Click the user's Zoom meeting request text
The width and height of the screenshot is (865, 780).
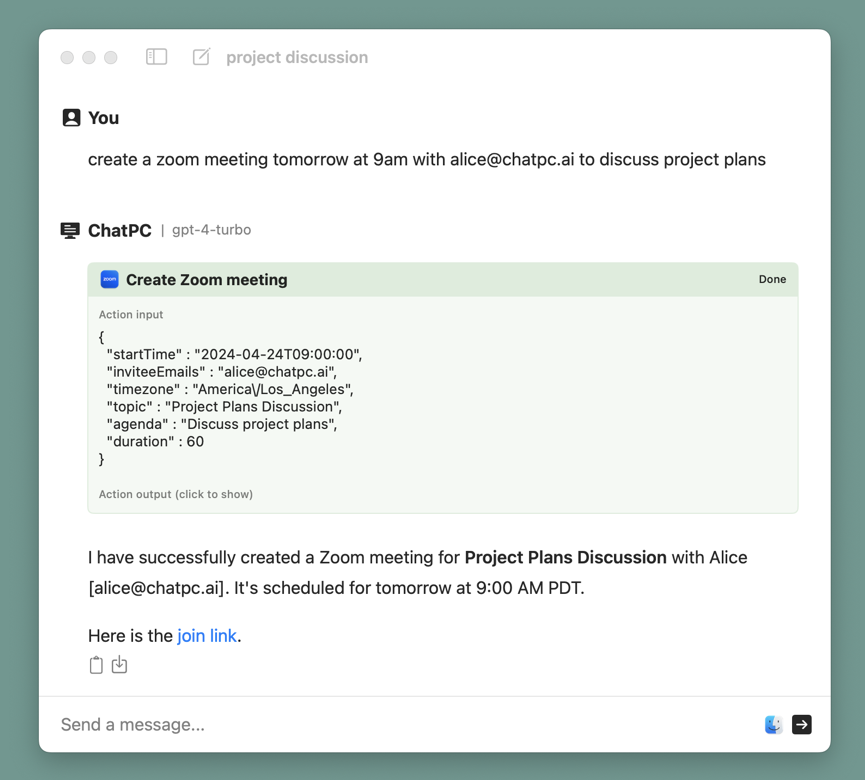426,160
